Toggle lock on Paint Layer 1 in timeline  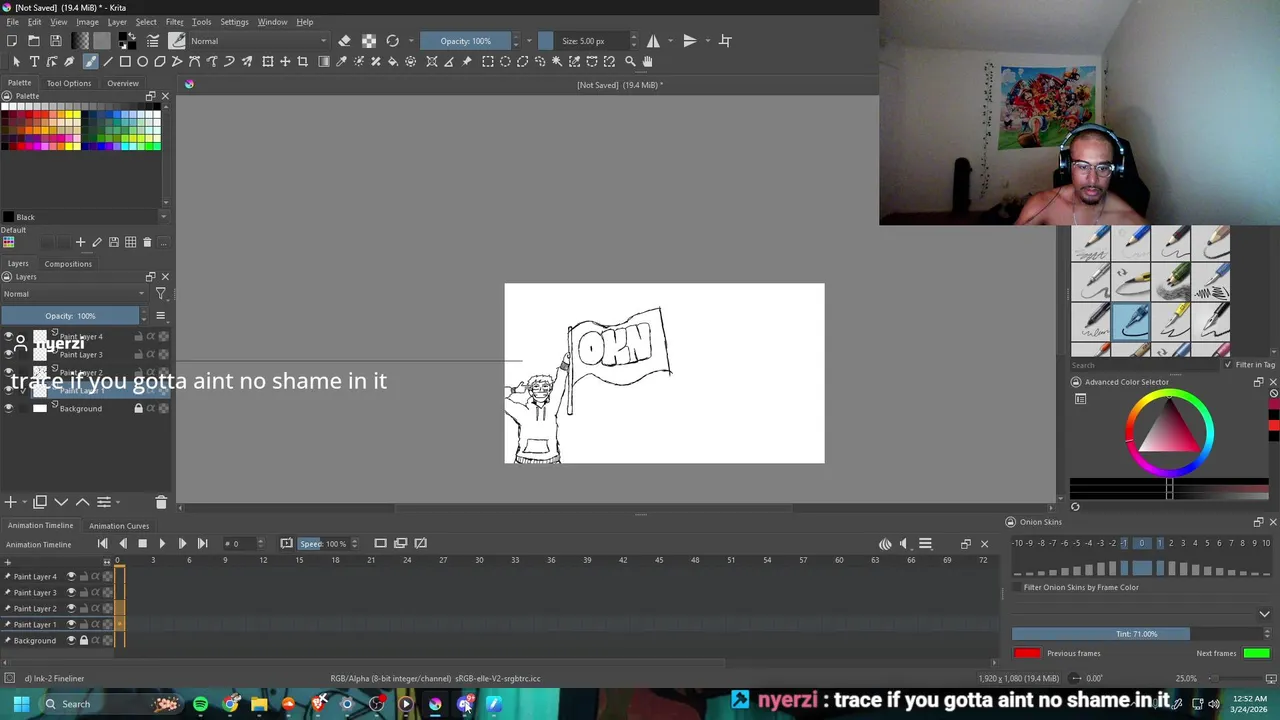(x=83, y=624)
